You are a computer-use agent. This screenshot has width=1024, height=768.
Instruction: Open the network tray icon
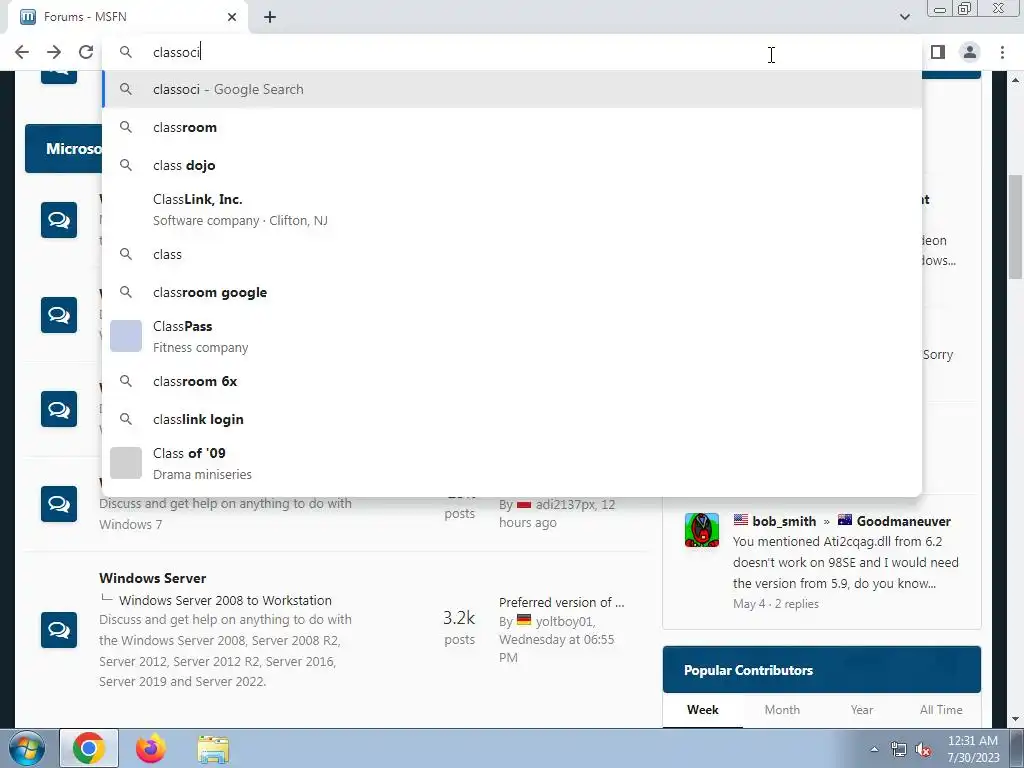(898, 749)
